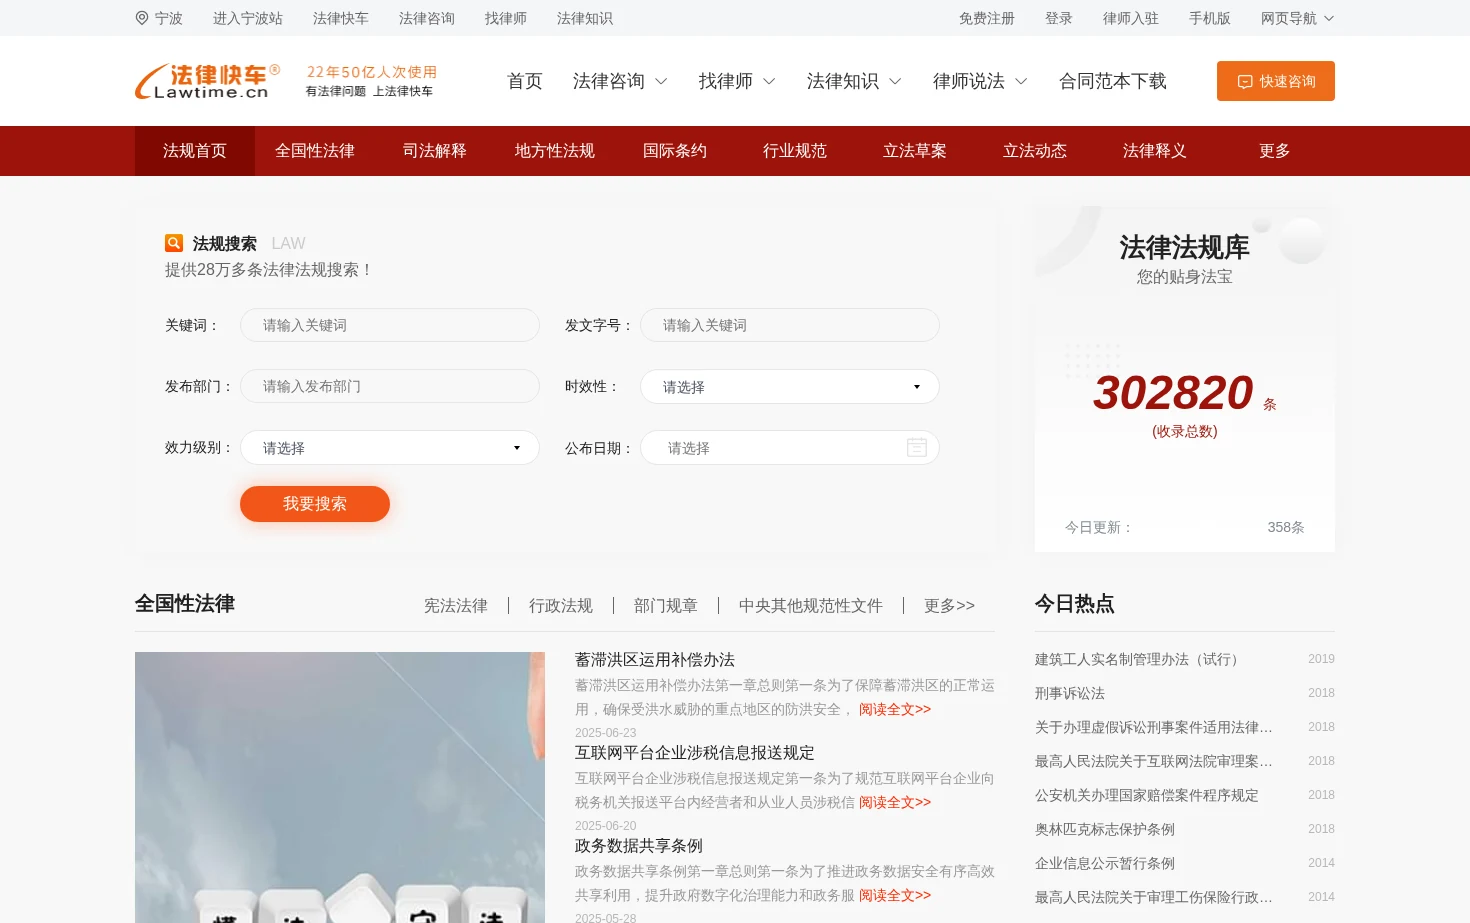This screenshot has width=1470, height=923.
Task: Select the 法规首页 tab
Action: [195, 151]
